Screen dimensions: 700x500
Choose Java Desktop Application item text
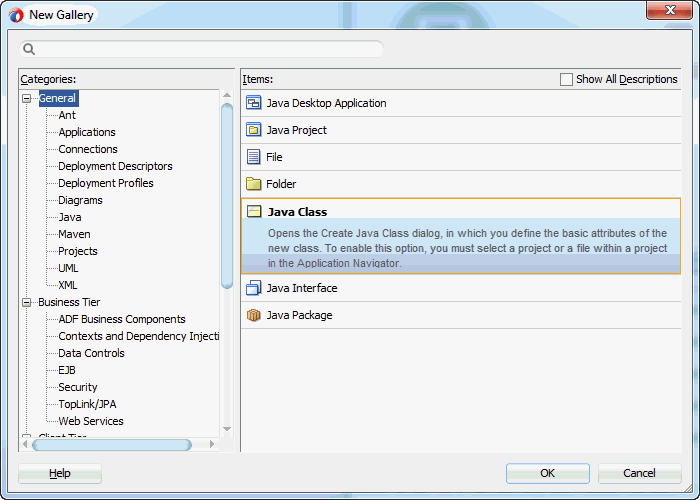coord(326,103)
